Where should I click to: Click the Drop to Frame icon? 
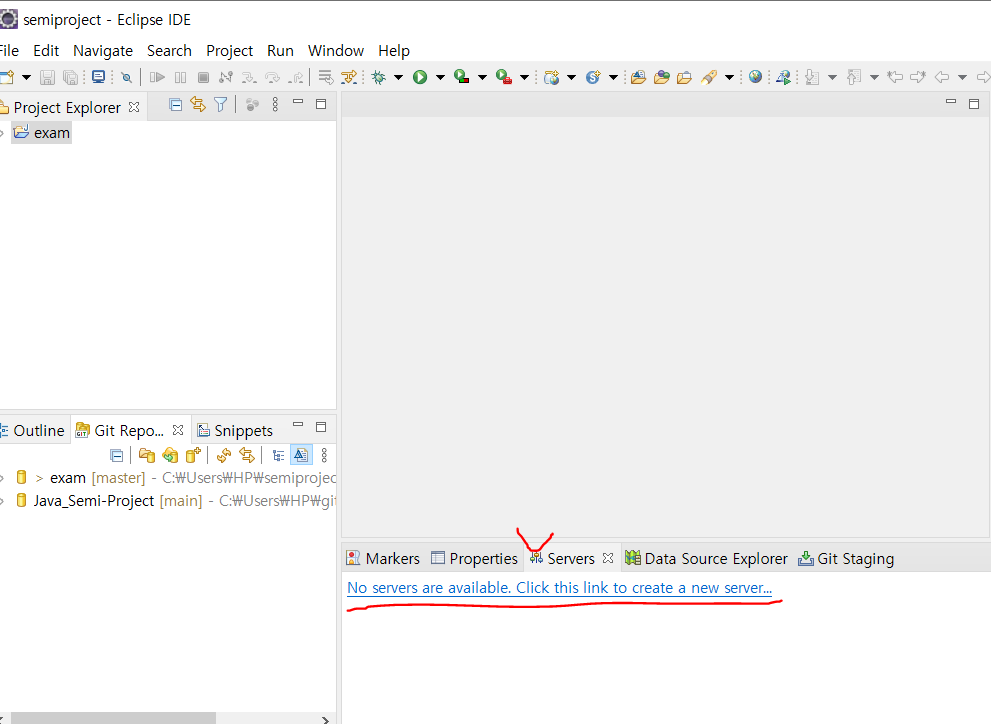pos(325,77)
